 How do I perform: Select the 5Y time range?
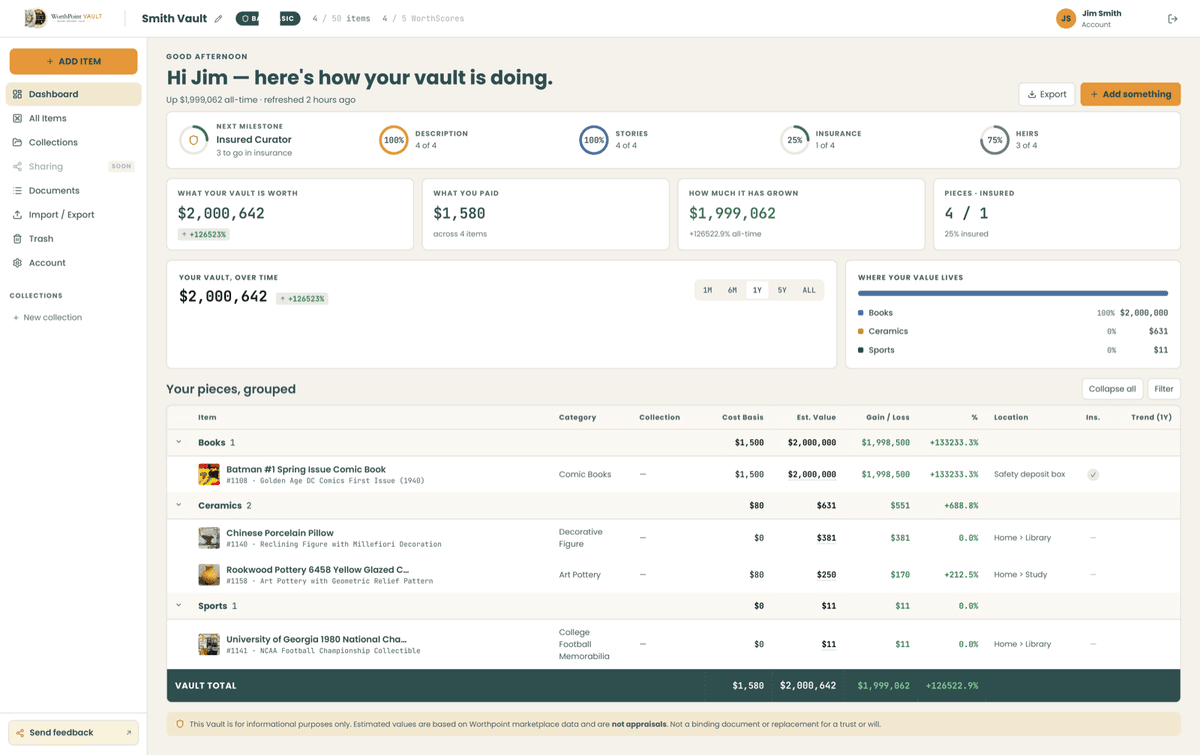782,290
